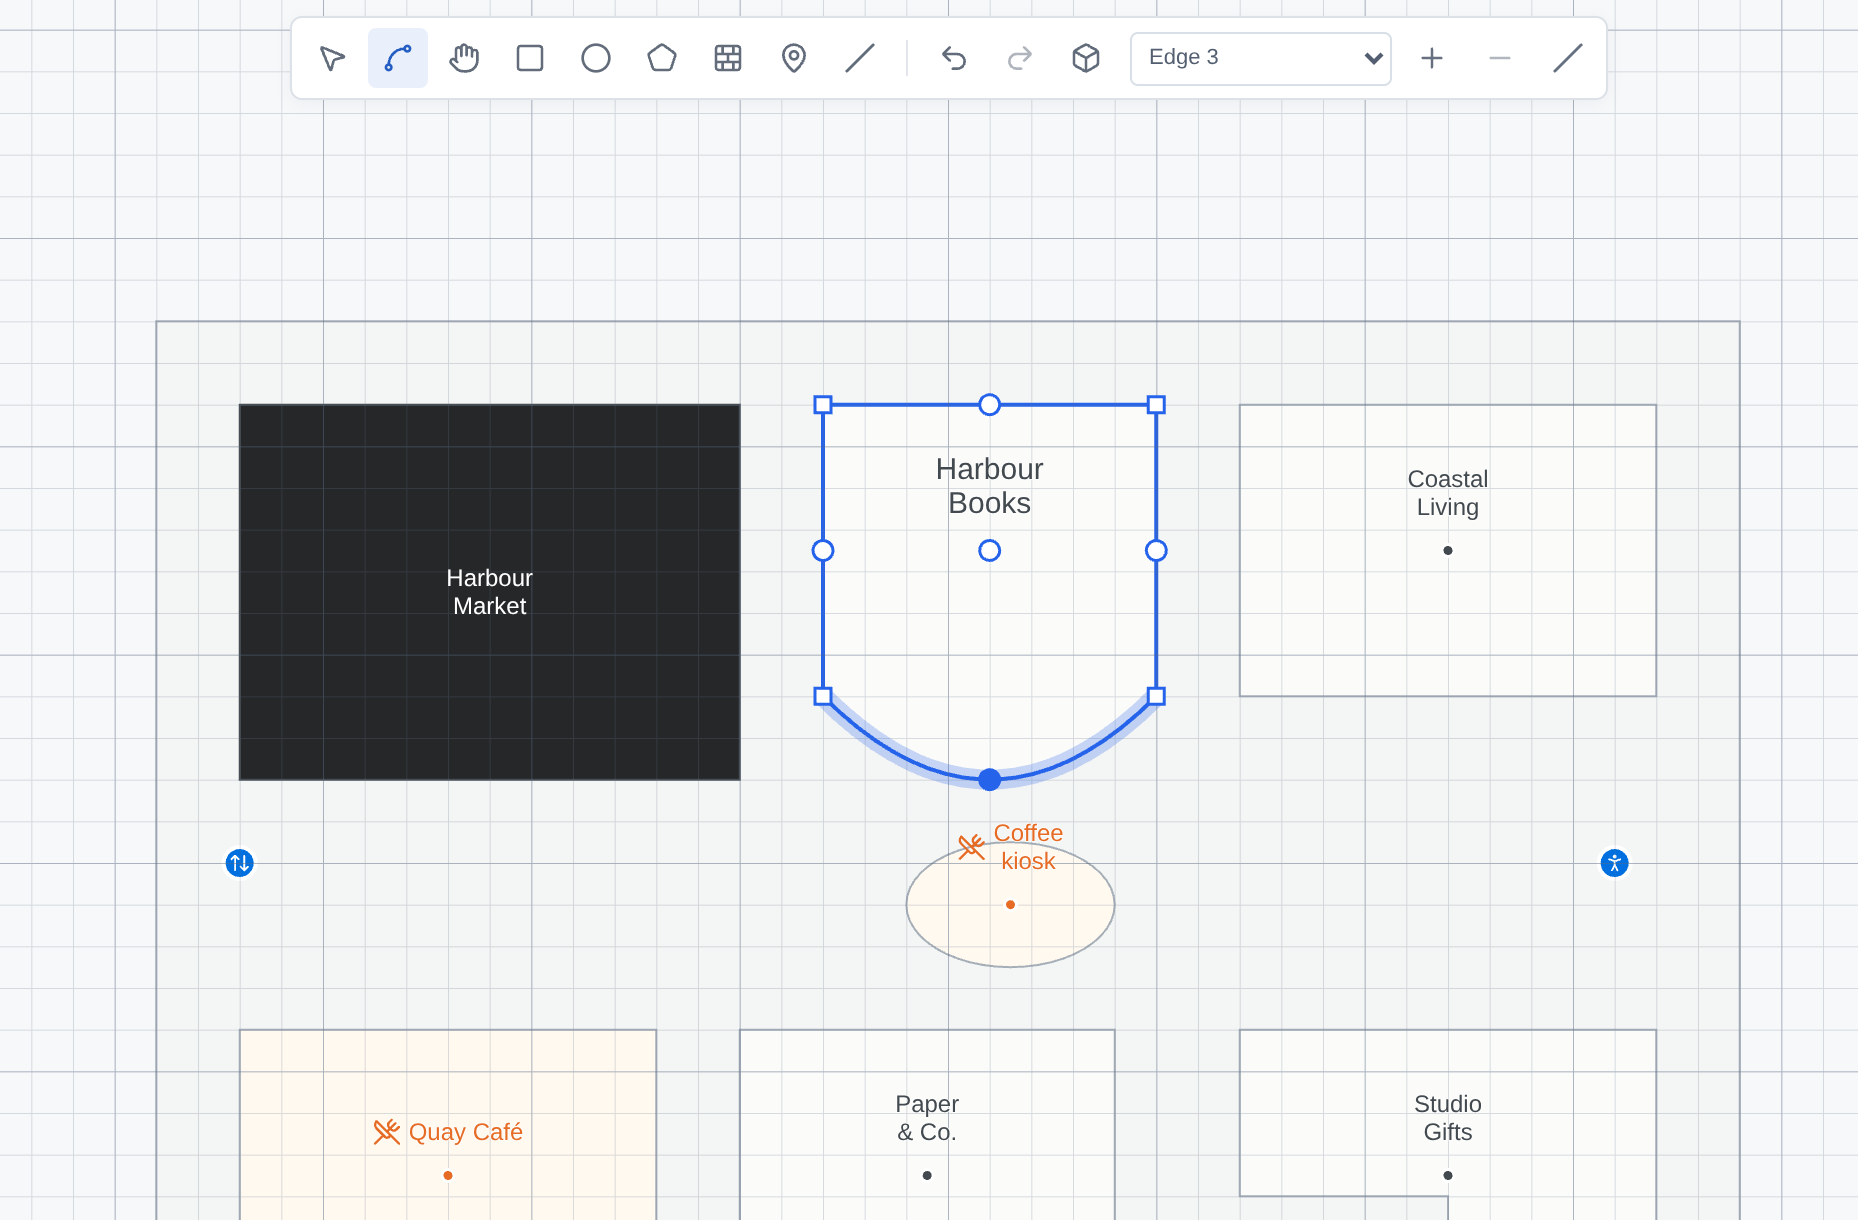Click the elevator marker with up-down arrows
1858x1220 pixels.
click(x=240, y=863)
